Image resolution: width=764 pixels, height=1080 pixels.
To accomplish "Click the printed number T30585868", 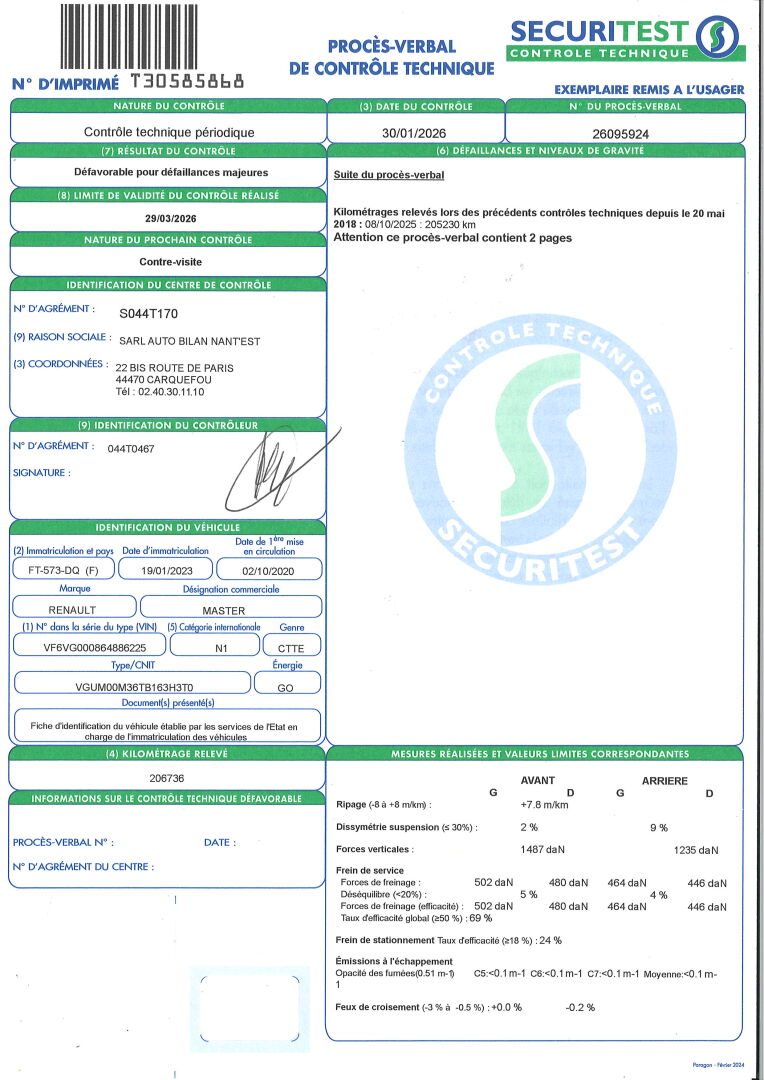I will (187, 82).
